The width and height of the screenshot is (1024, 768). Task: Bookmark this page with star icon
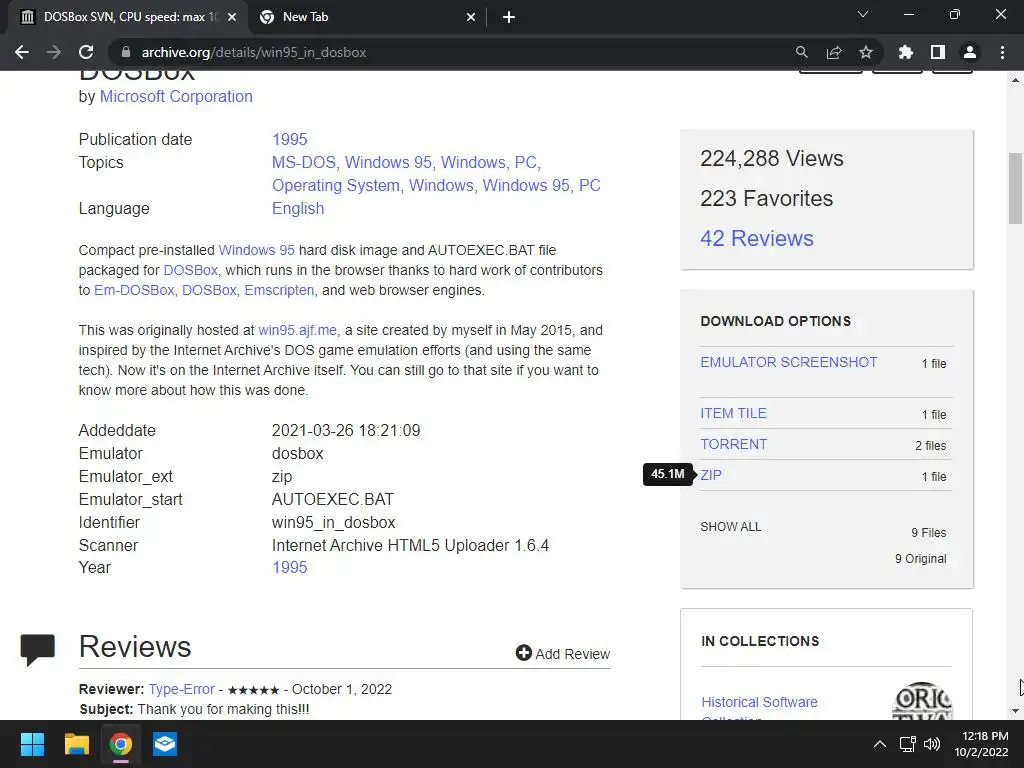(x=866, y=52)
